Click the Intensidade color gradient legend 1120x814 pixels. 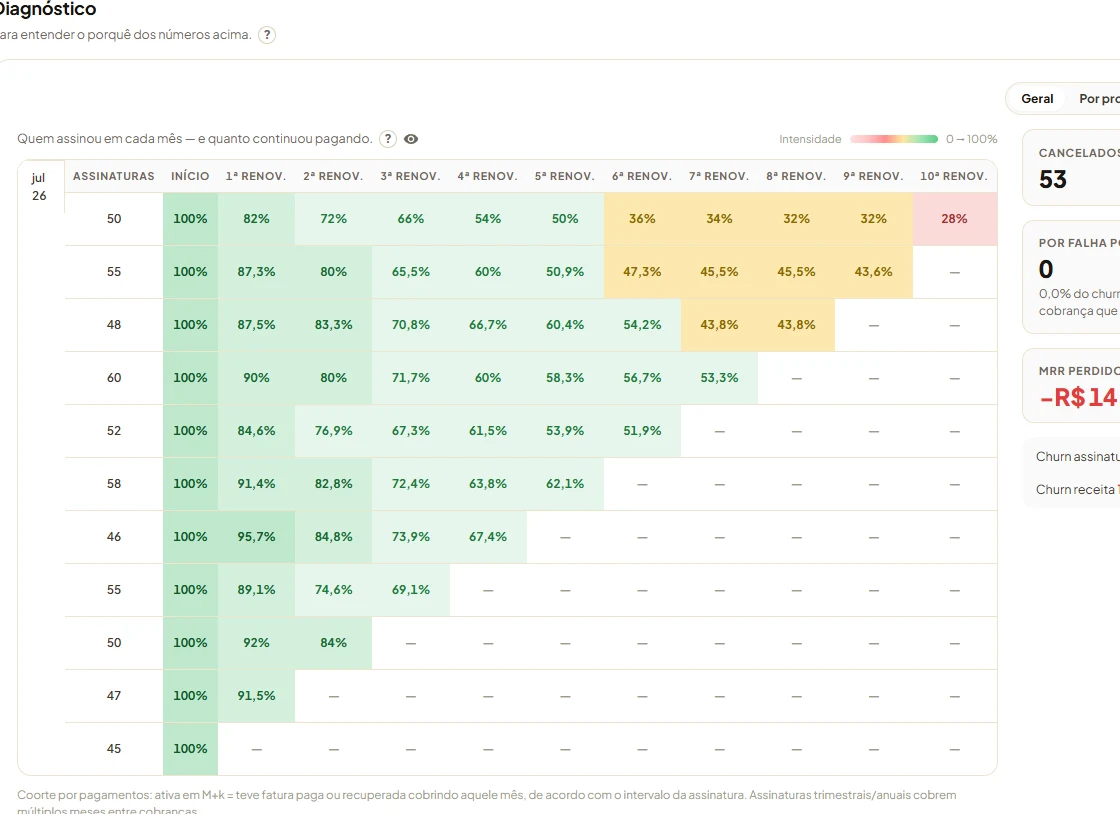[x=894, y=139]
